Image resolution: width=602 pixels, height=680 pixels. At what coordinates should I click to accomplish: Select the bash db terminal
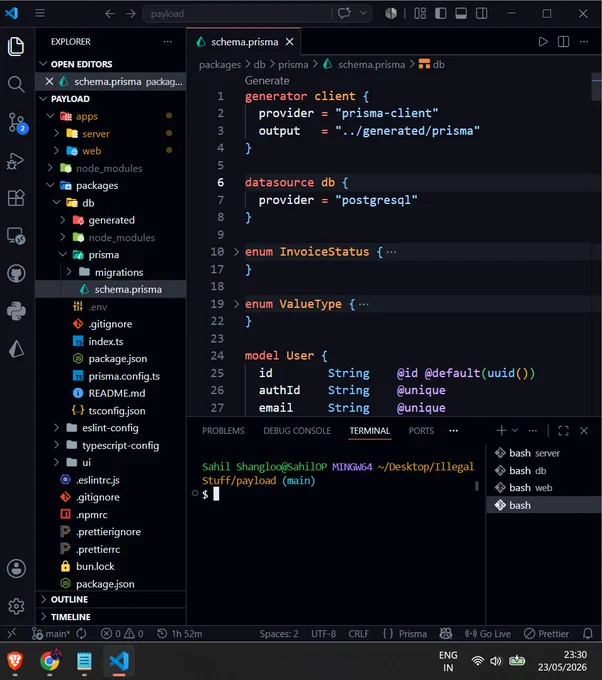pyautogui.click(x=543, y=471)
